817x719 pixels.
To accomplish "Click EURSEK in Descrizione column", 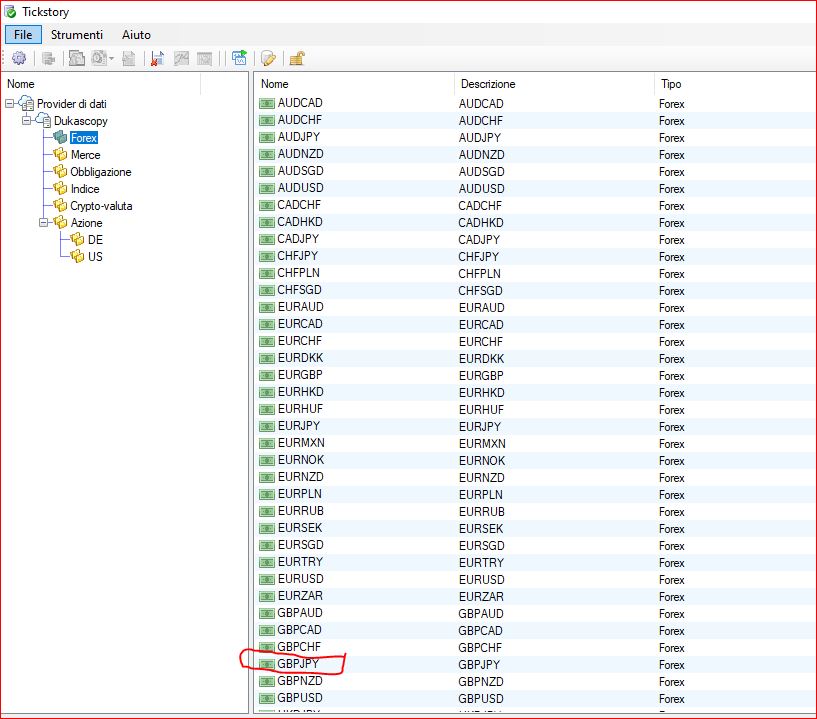I will 481,529.
